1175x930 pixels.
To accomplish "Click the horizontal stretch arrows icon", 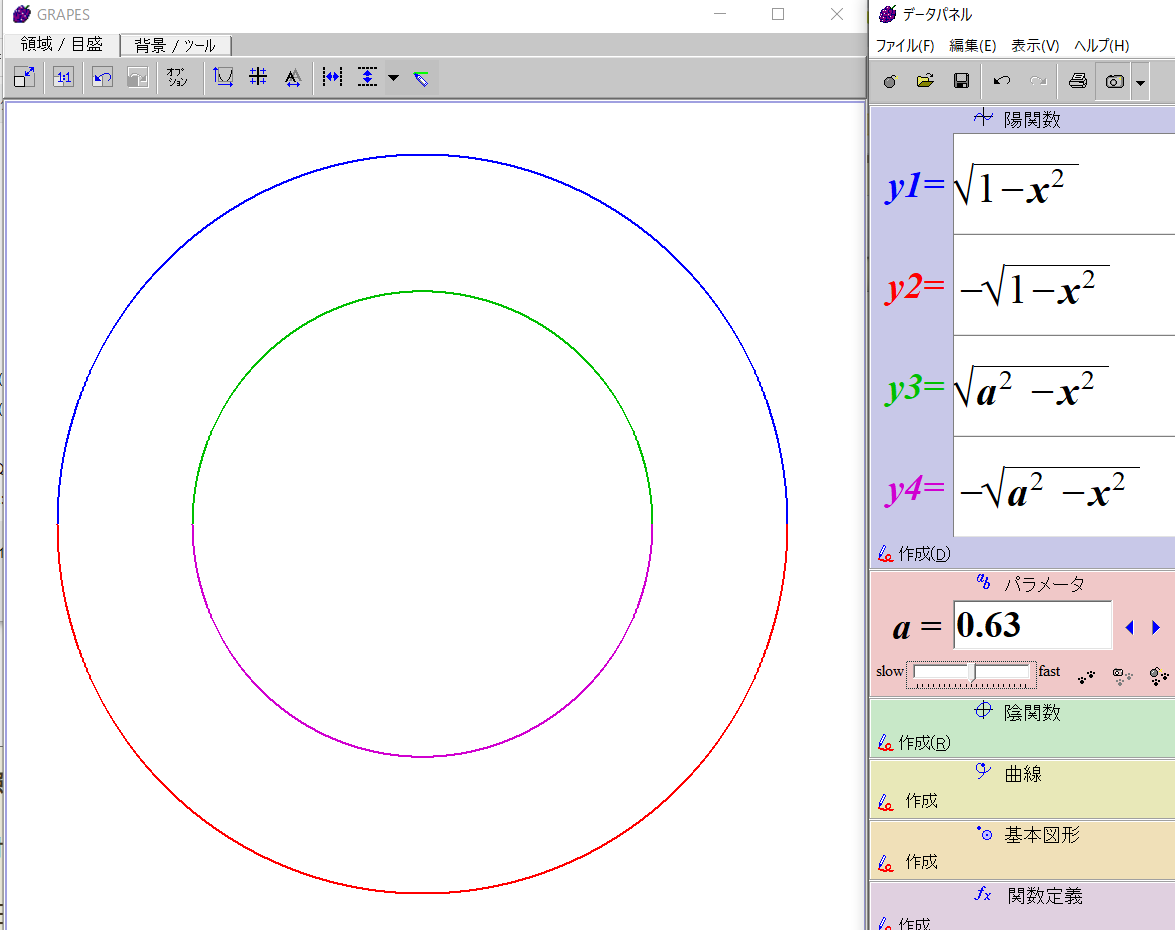I will 332,77.
